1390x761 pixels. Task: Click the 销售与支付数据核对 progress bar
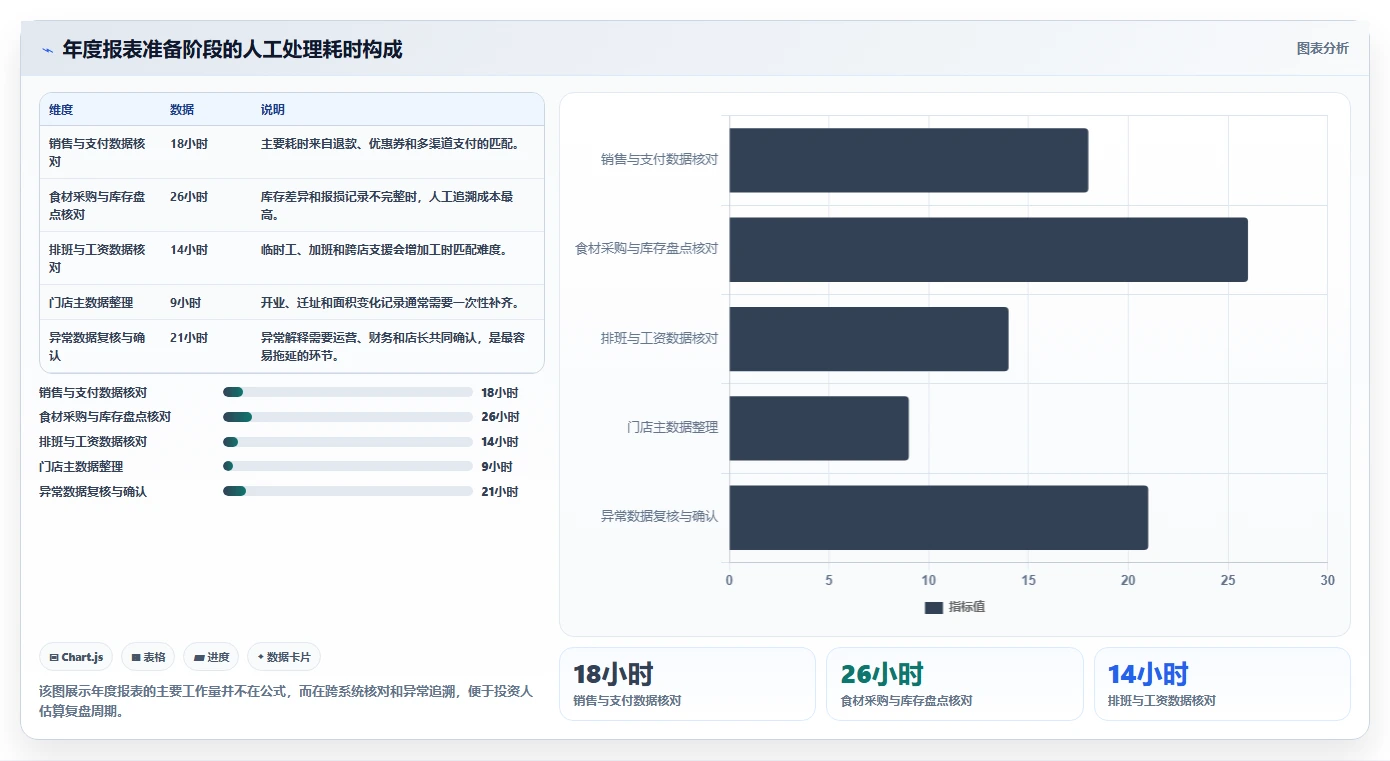click(348, 392)
